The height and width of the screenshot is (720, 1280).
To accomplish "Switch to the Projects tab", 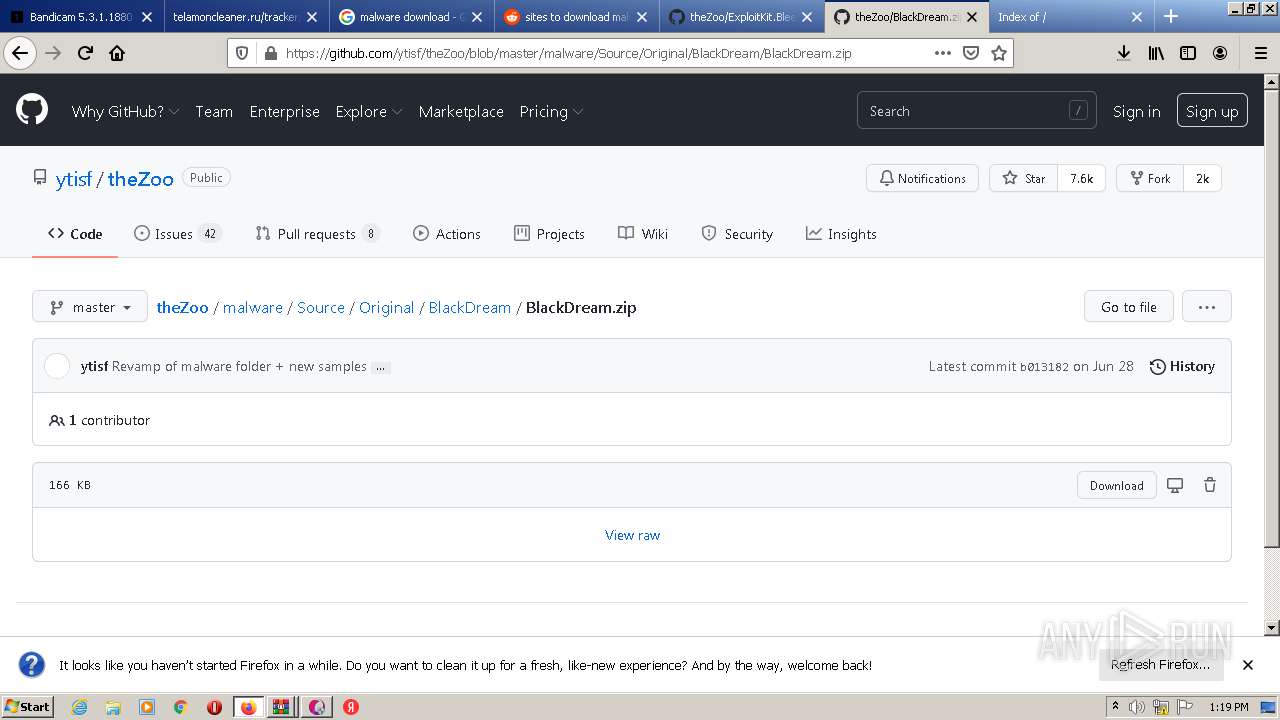I will 549,234.
